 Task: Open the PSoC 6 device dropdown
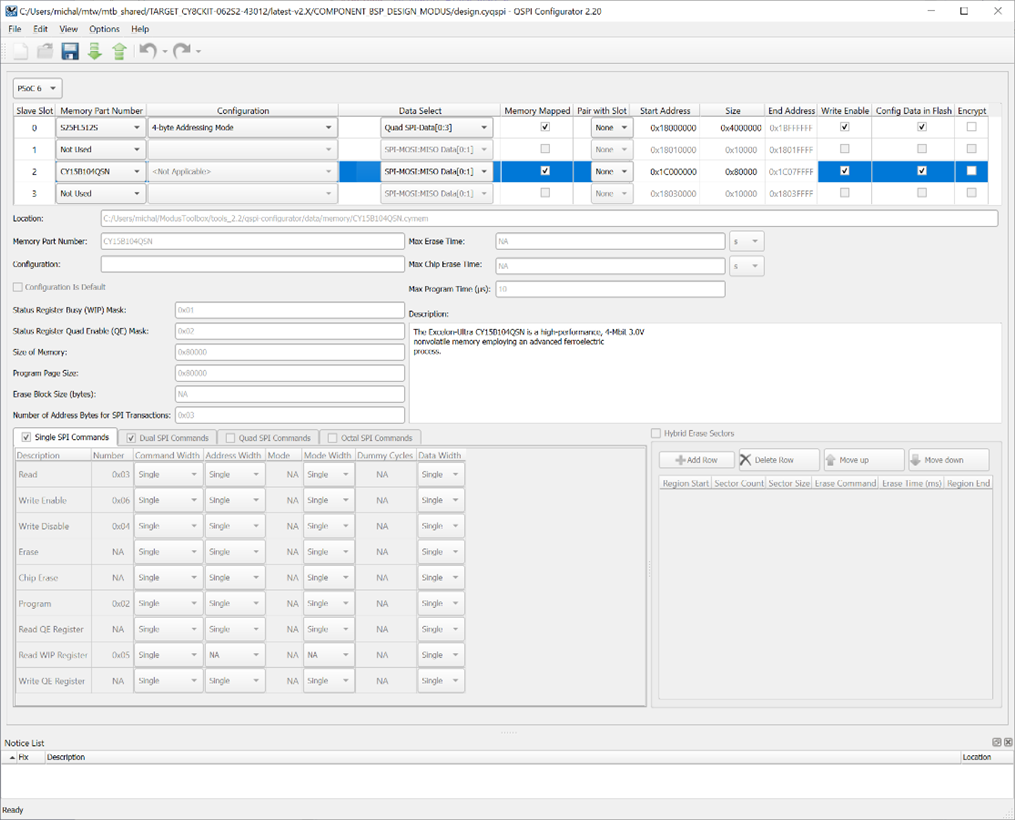38,88
